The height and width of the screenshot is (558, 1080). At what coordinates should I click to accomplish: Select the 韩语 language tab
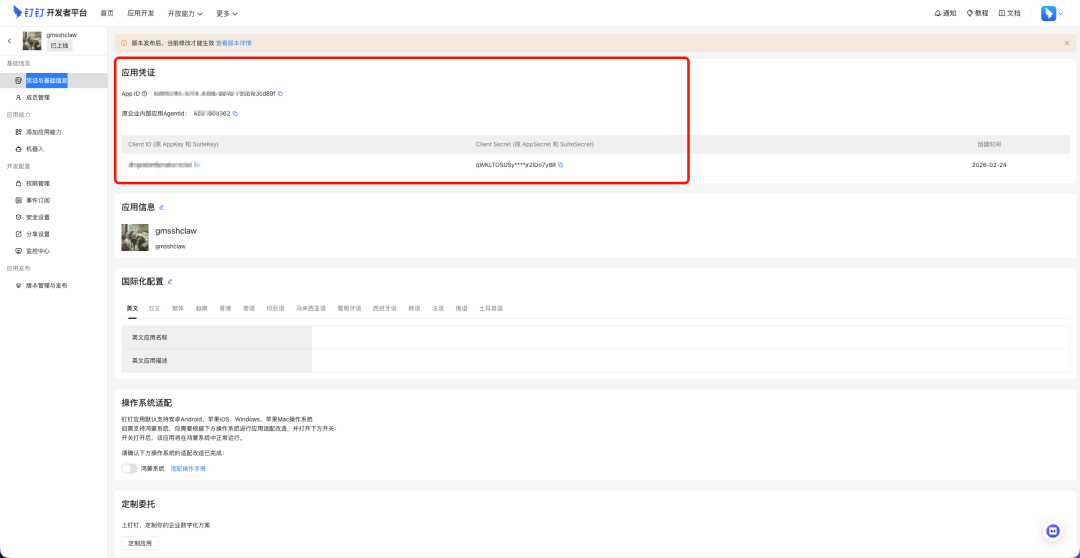click(414, 309)
